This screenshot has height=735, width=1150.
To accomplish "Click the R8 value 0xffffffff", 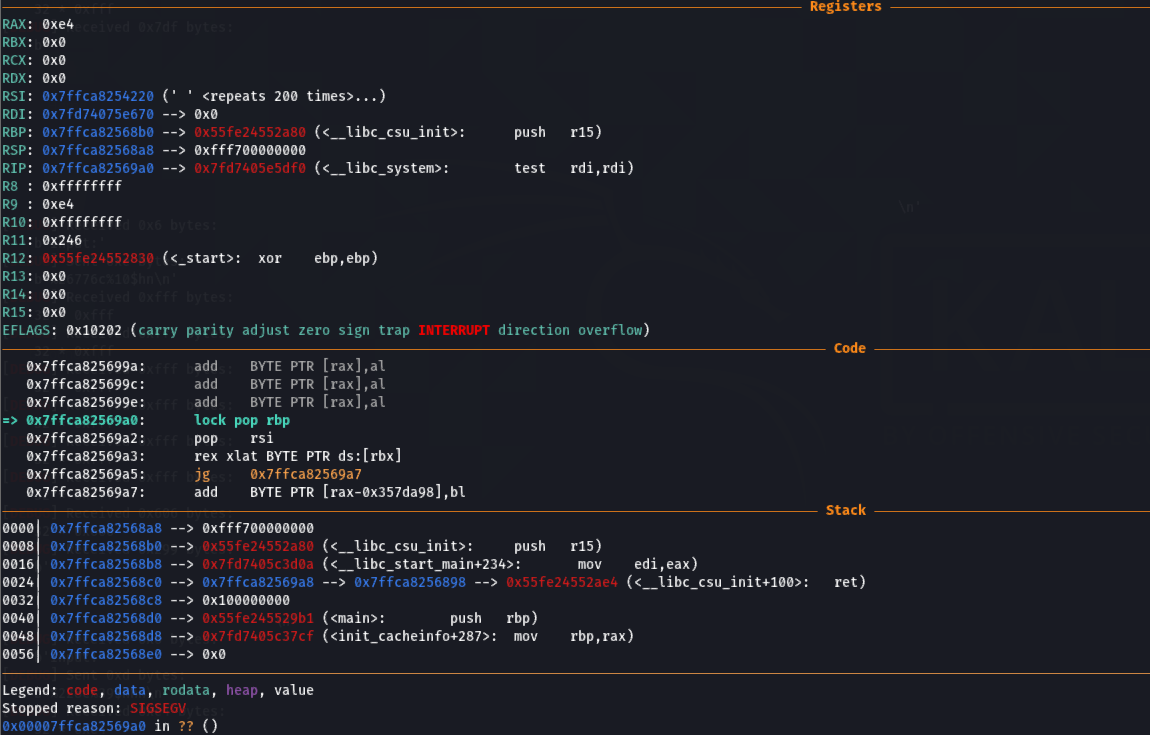I will click(x=82, y=186).
